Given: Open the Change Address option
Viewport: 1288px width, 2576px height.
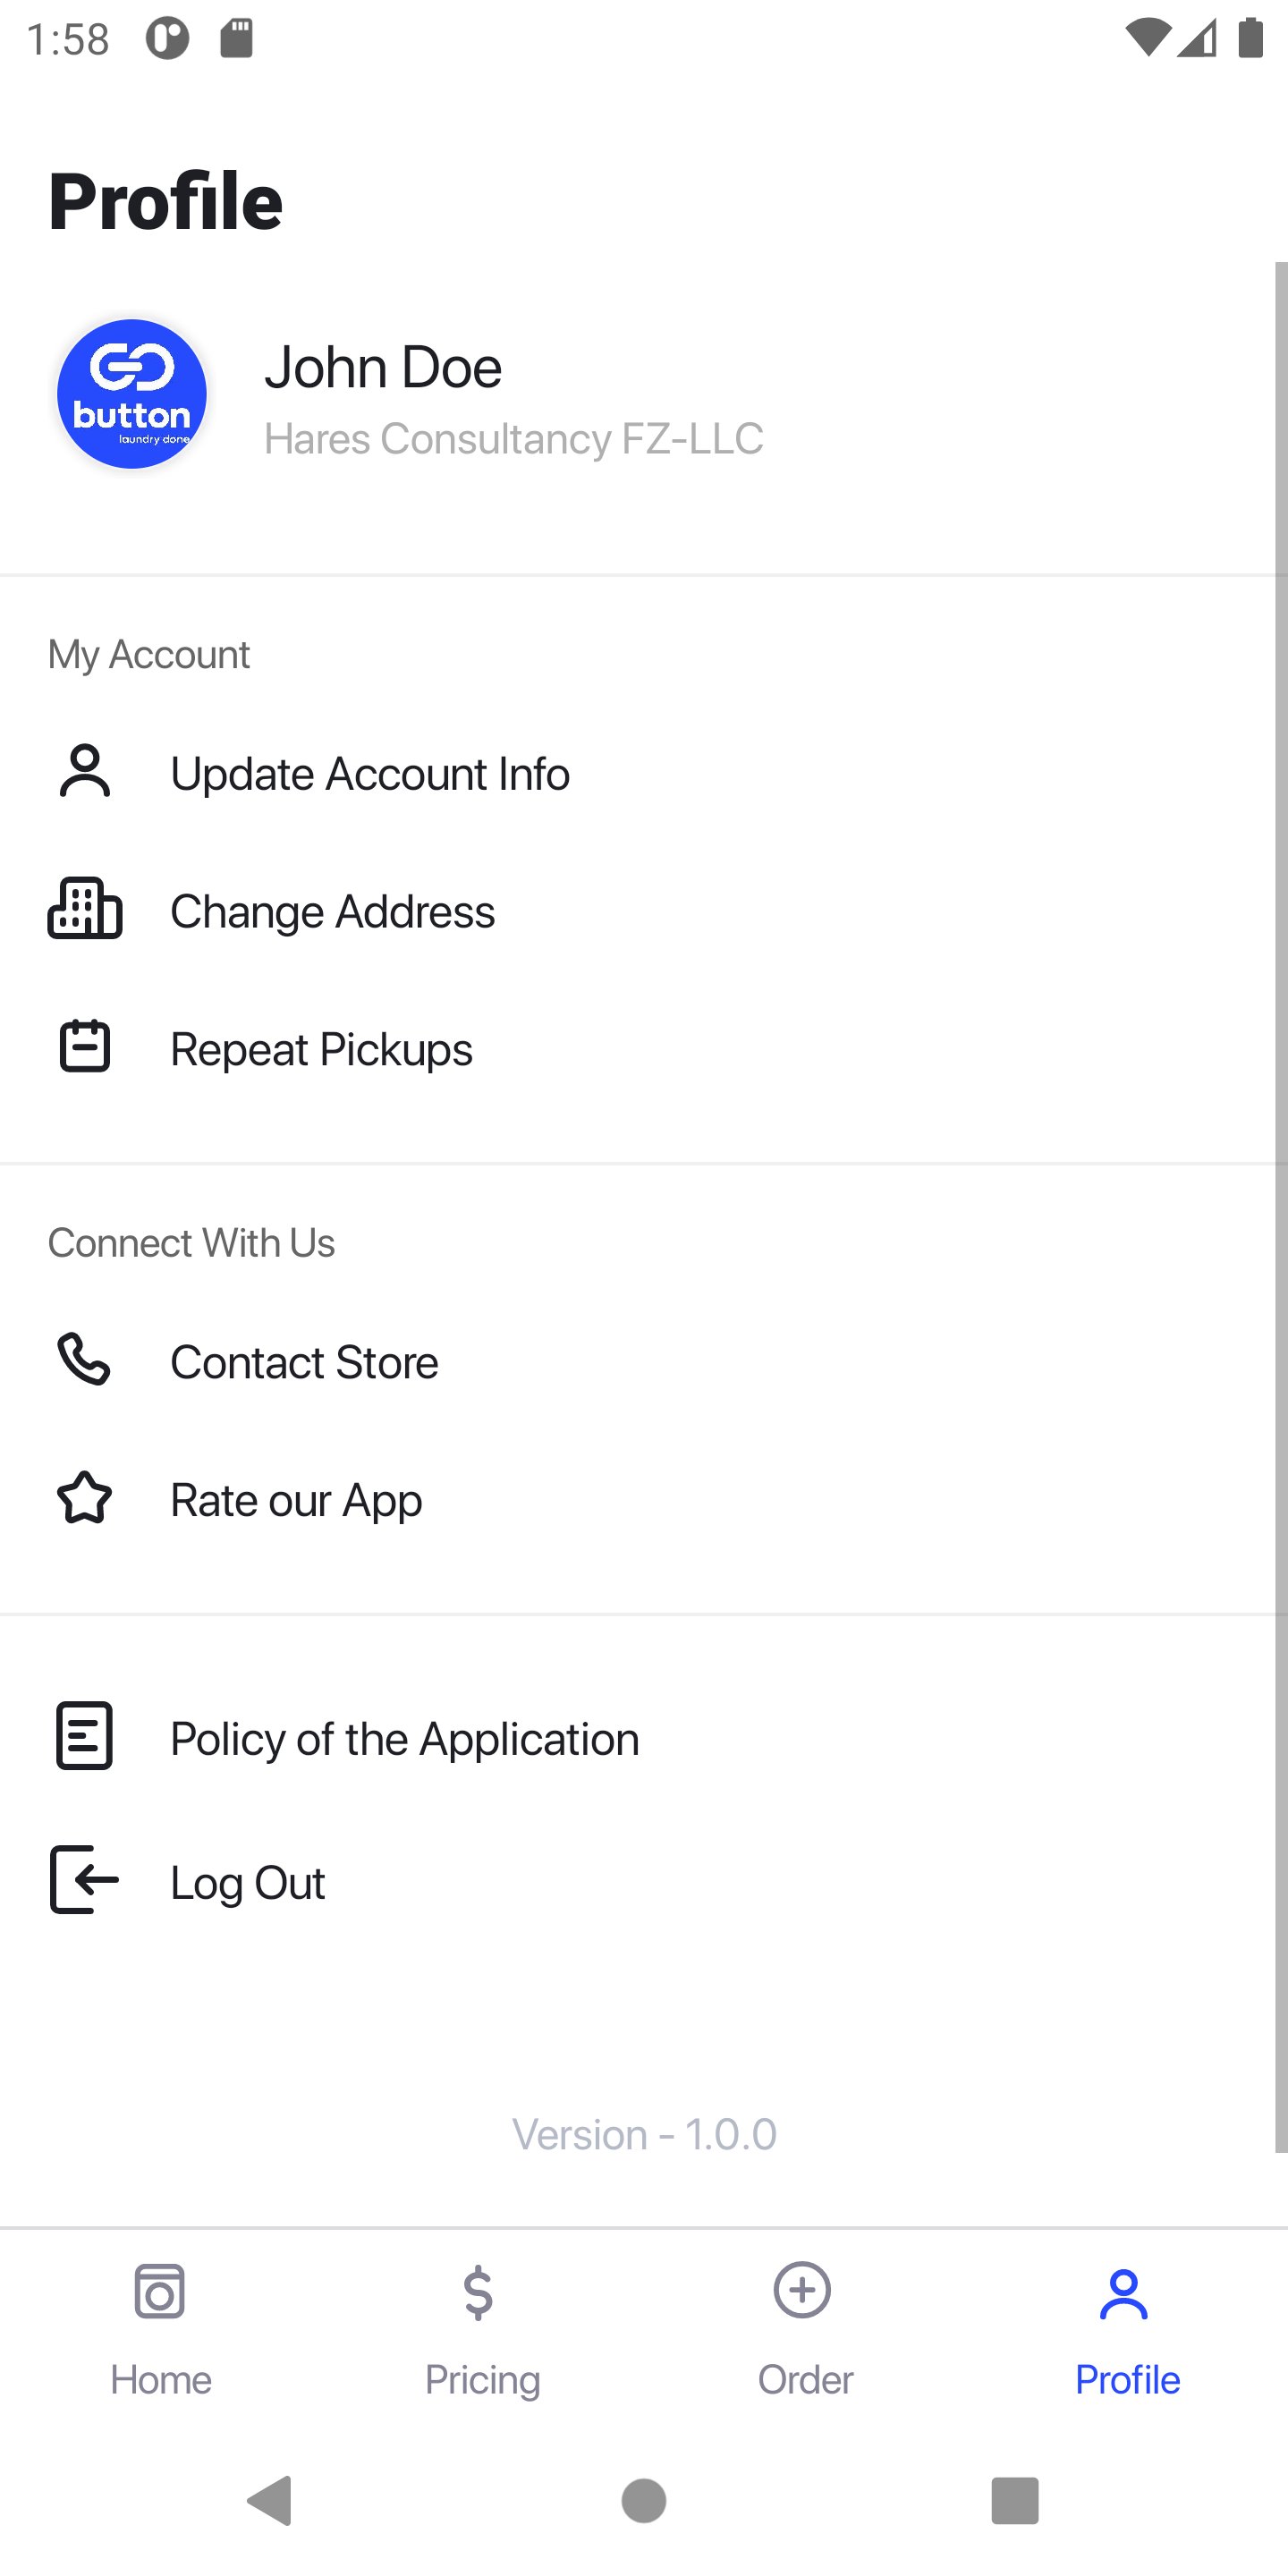Looking at the screenshot, I should pos(332,912).
